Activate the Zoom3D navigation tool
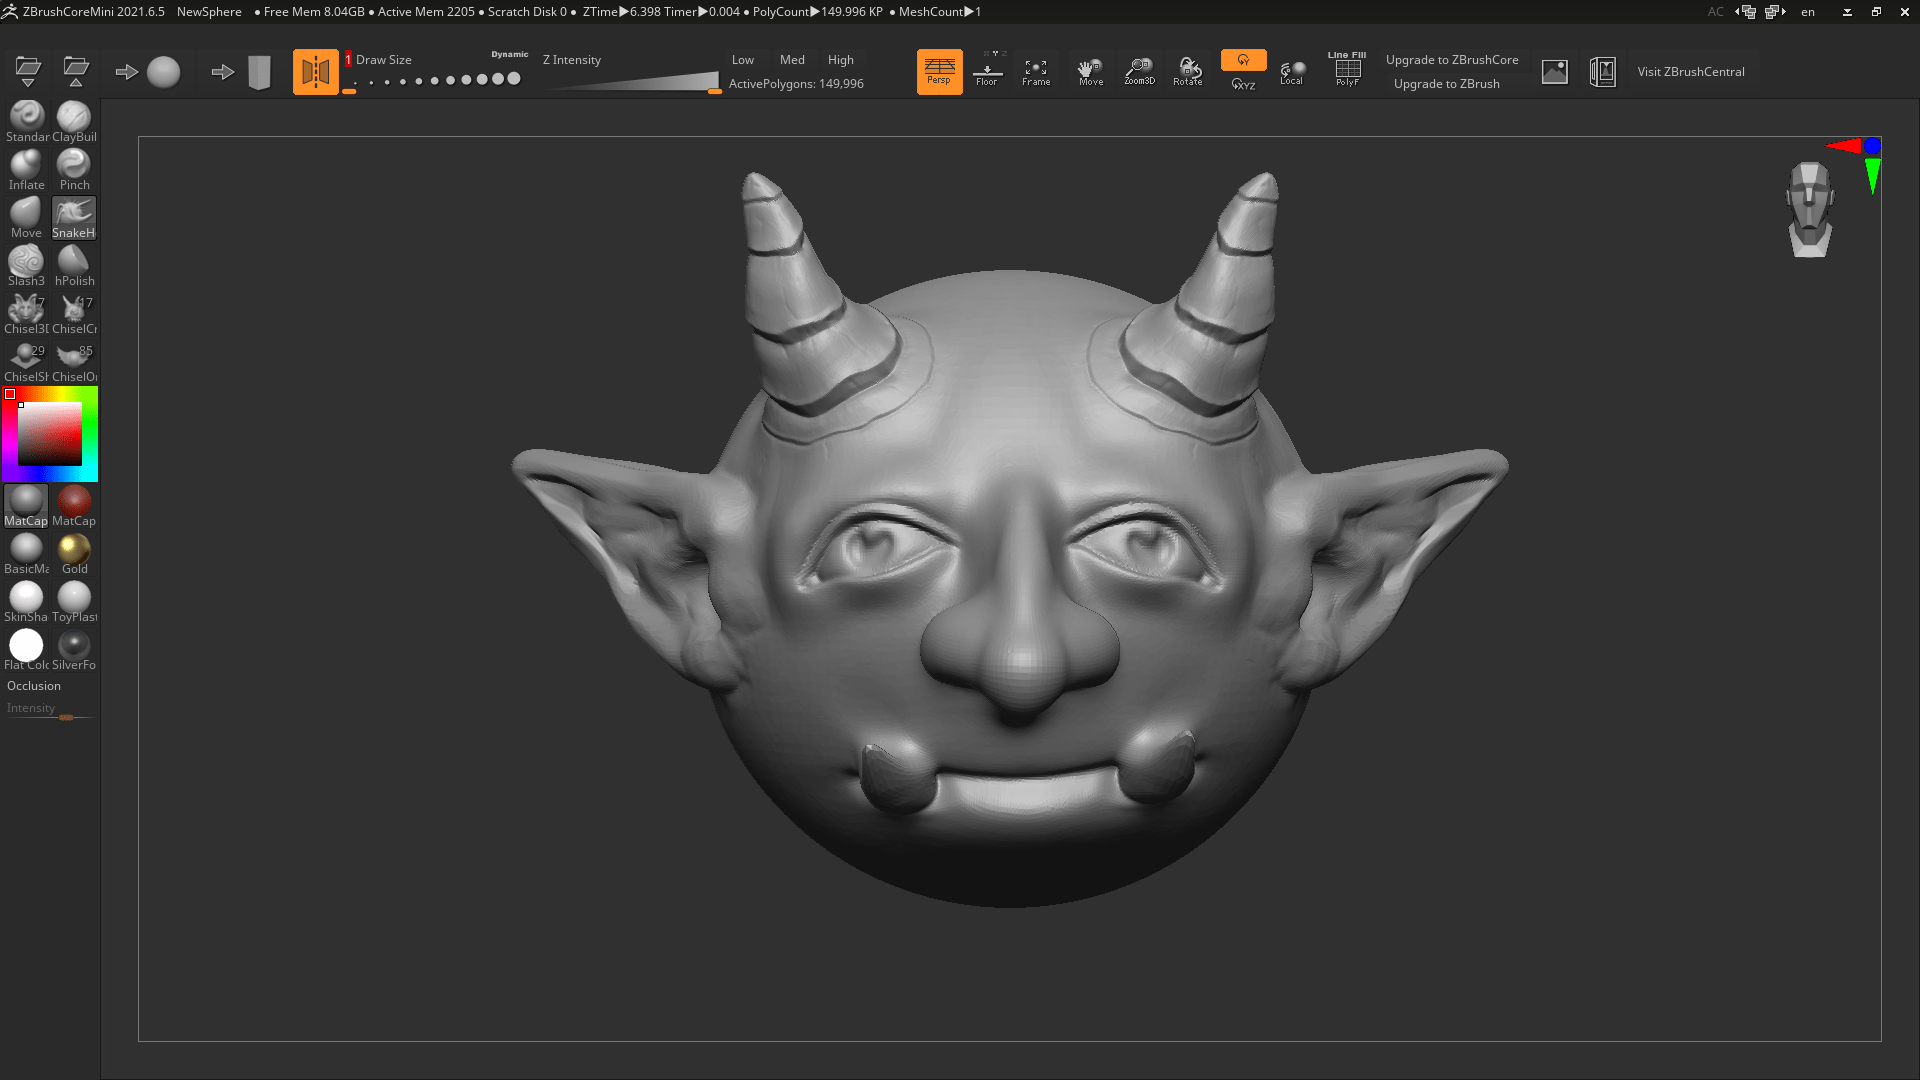The image size is (1920, 1080). tap(1139, 70)
